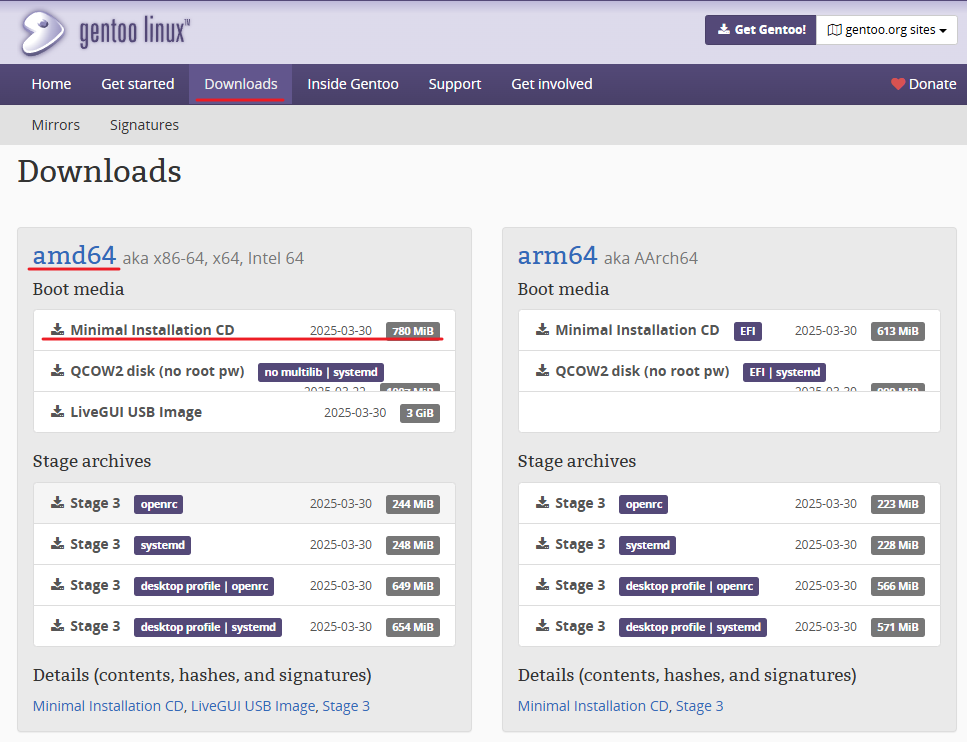Download arm64 QCOW2 disk (no root pw)
This screenshot has height=742, width=967.
[x=642, y=371]
